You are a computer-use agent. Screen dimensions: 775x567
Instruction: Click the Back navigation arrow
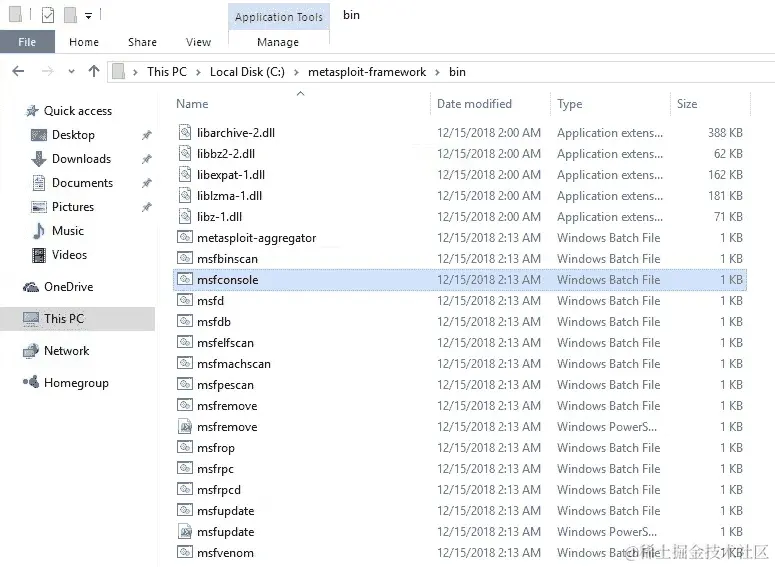pos(18,72)
